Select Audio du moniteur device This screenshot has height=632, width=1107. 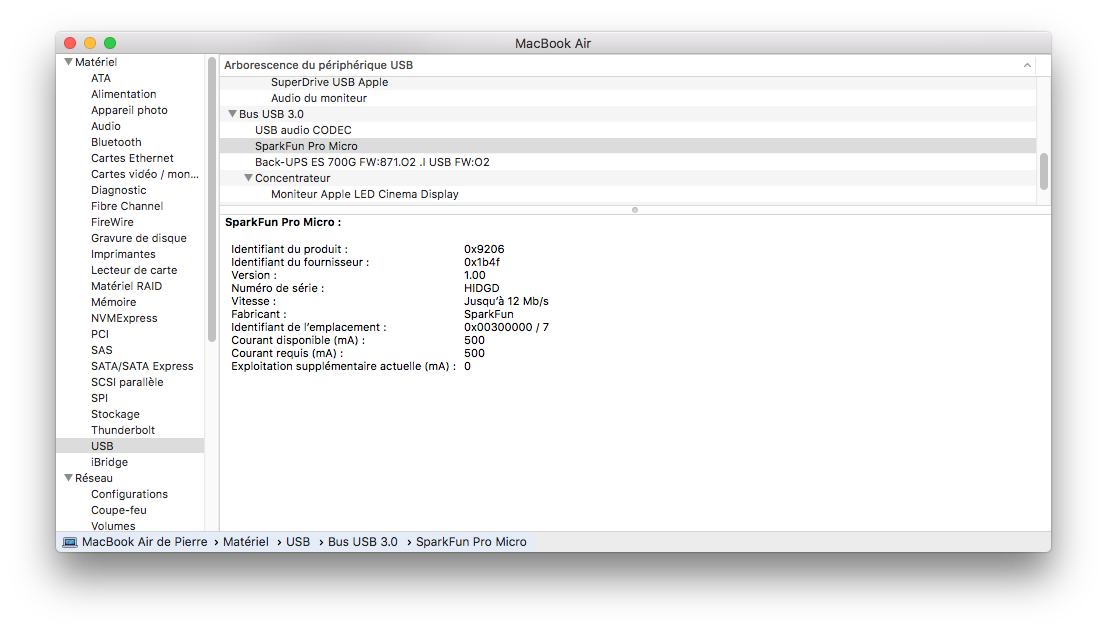coord(319,98)
